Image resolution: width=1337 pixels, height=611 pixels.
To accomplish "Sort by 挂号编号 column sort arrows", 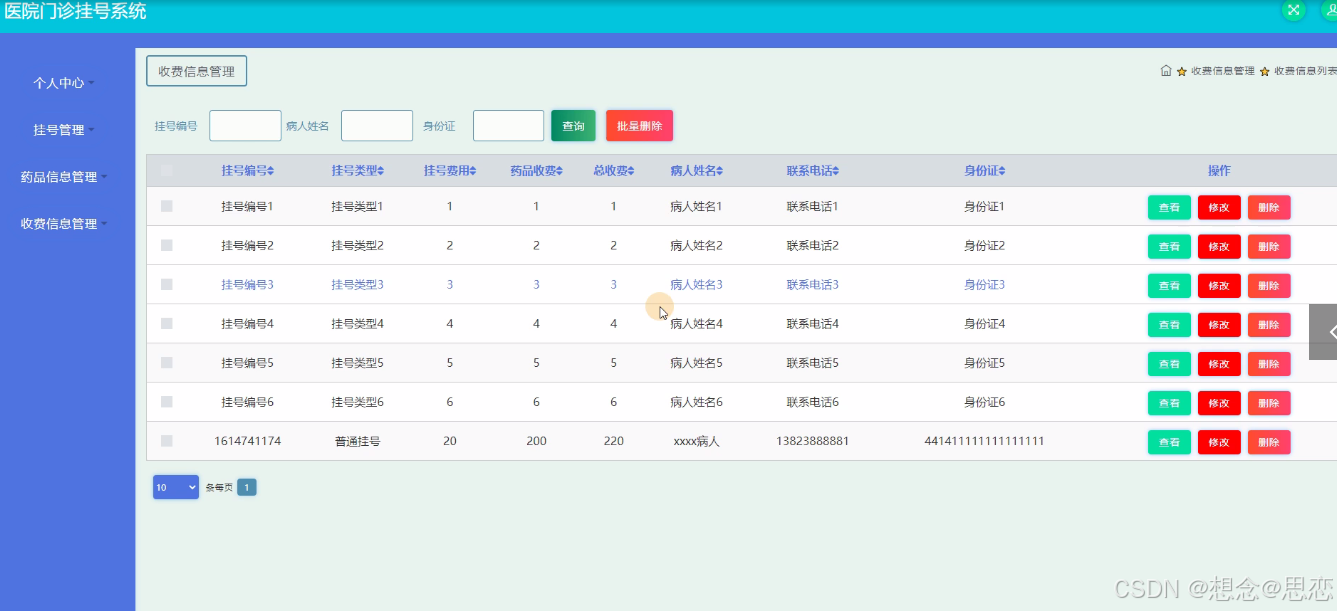I will click(x=270, y=171).
